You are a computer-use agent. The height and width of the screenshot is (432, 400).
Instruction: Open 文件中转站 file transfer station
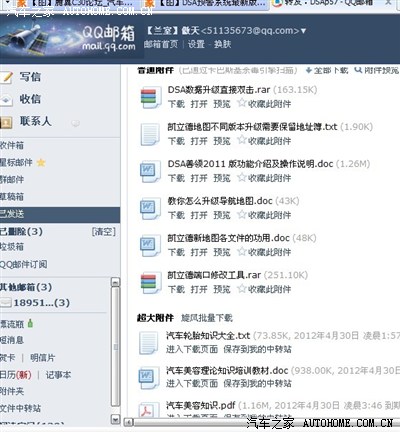tap(20, 408)
